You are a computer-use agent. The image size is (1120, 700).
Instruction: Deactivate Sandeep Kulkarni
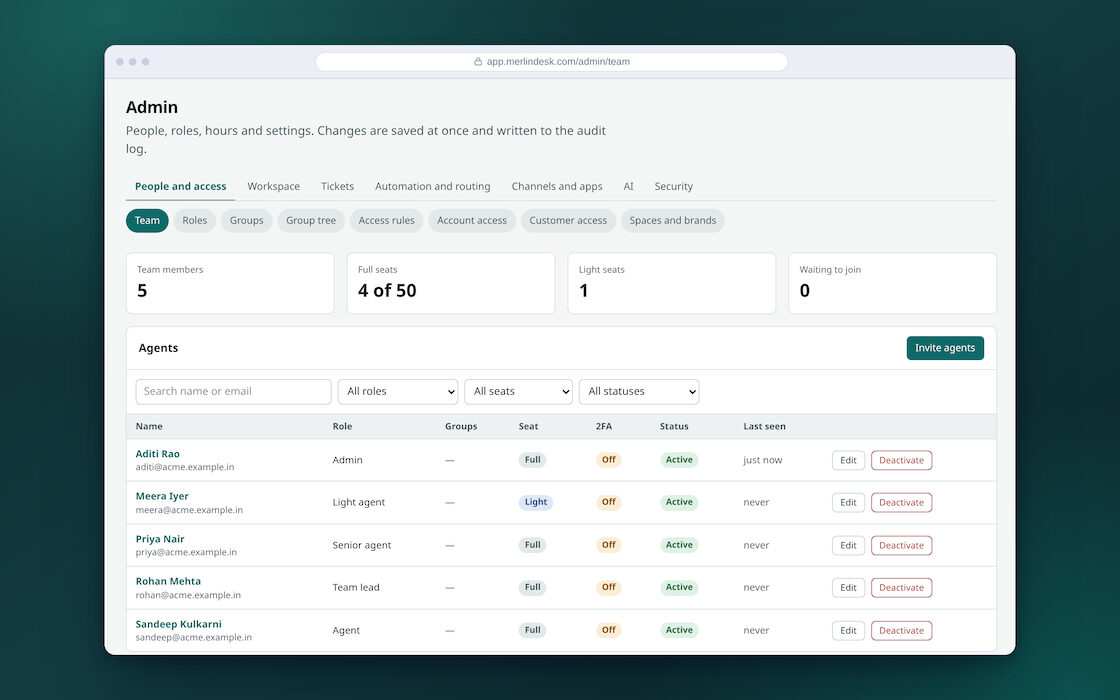[901, 630]
